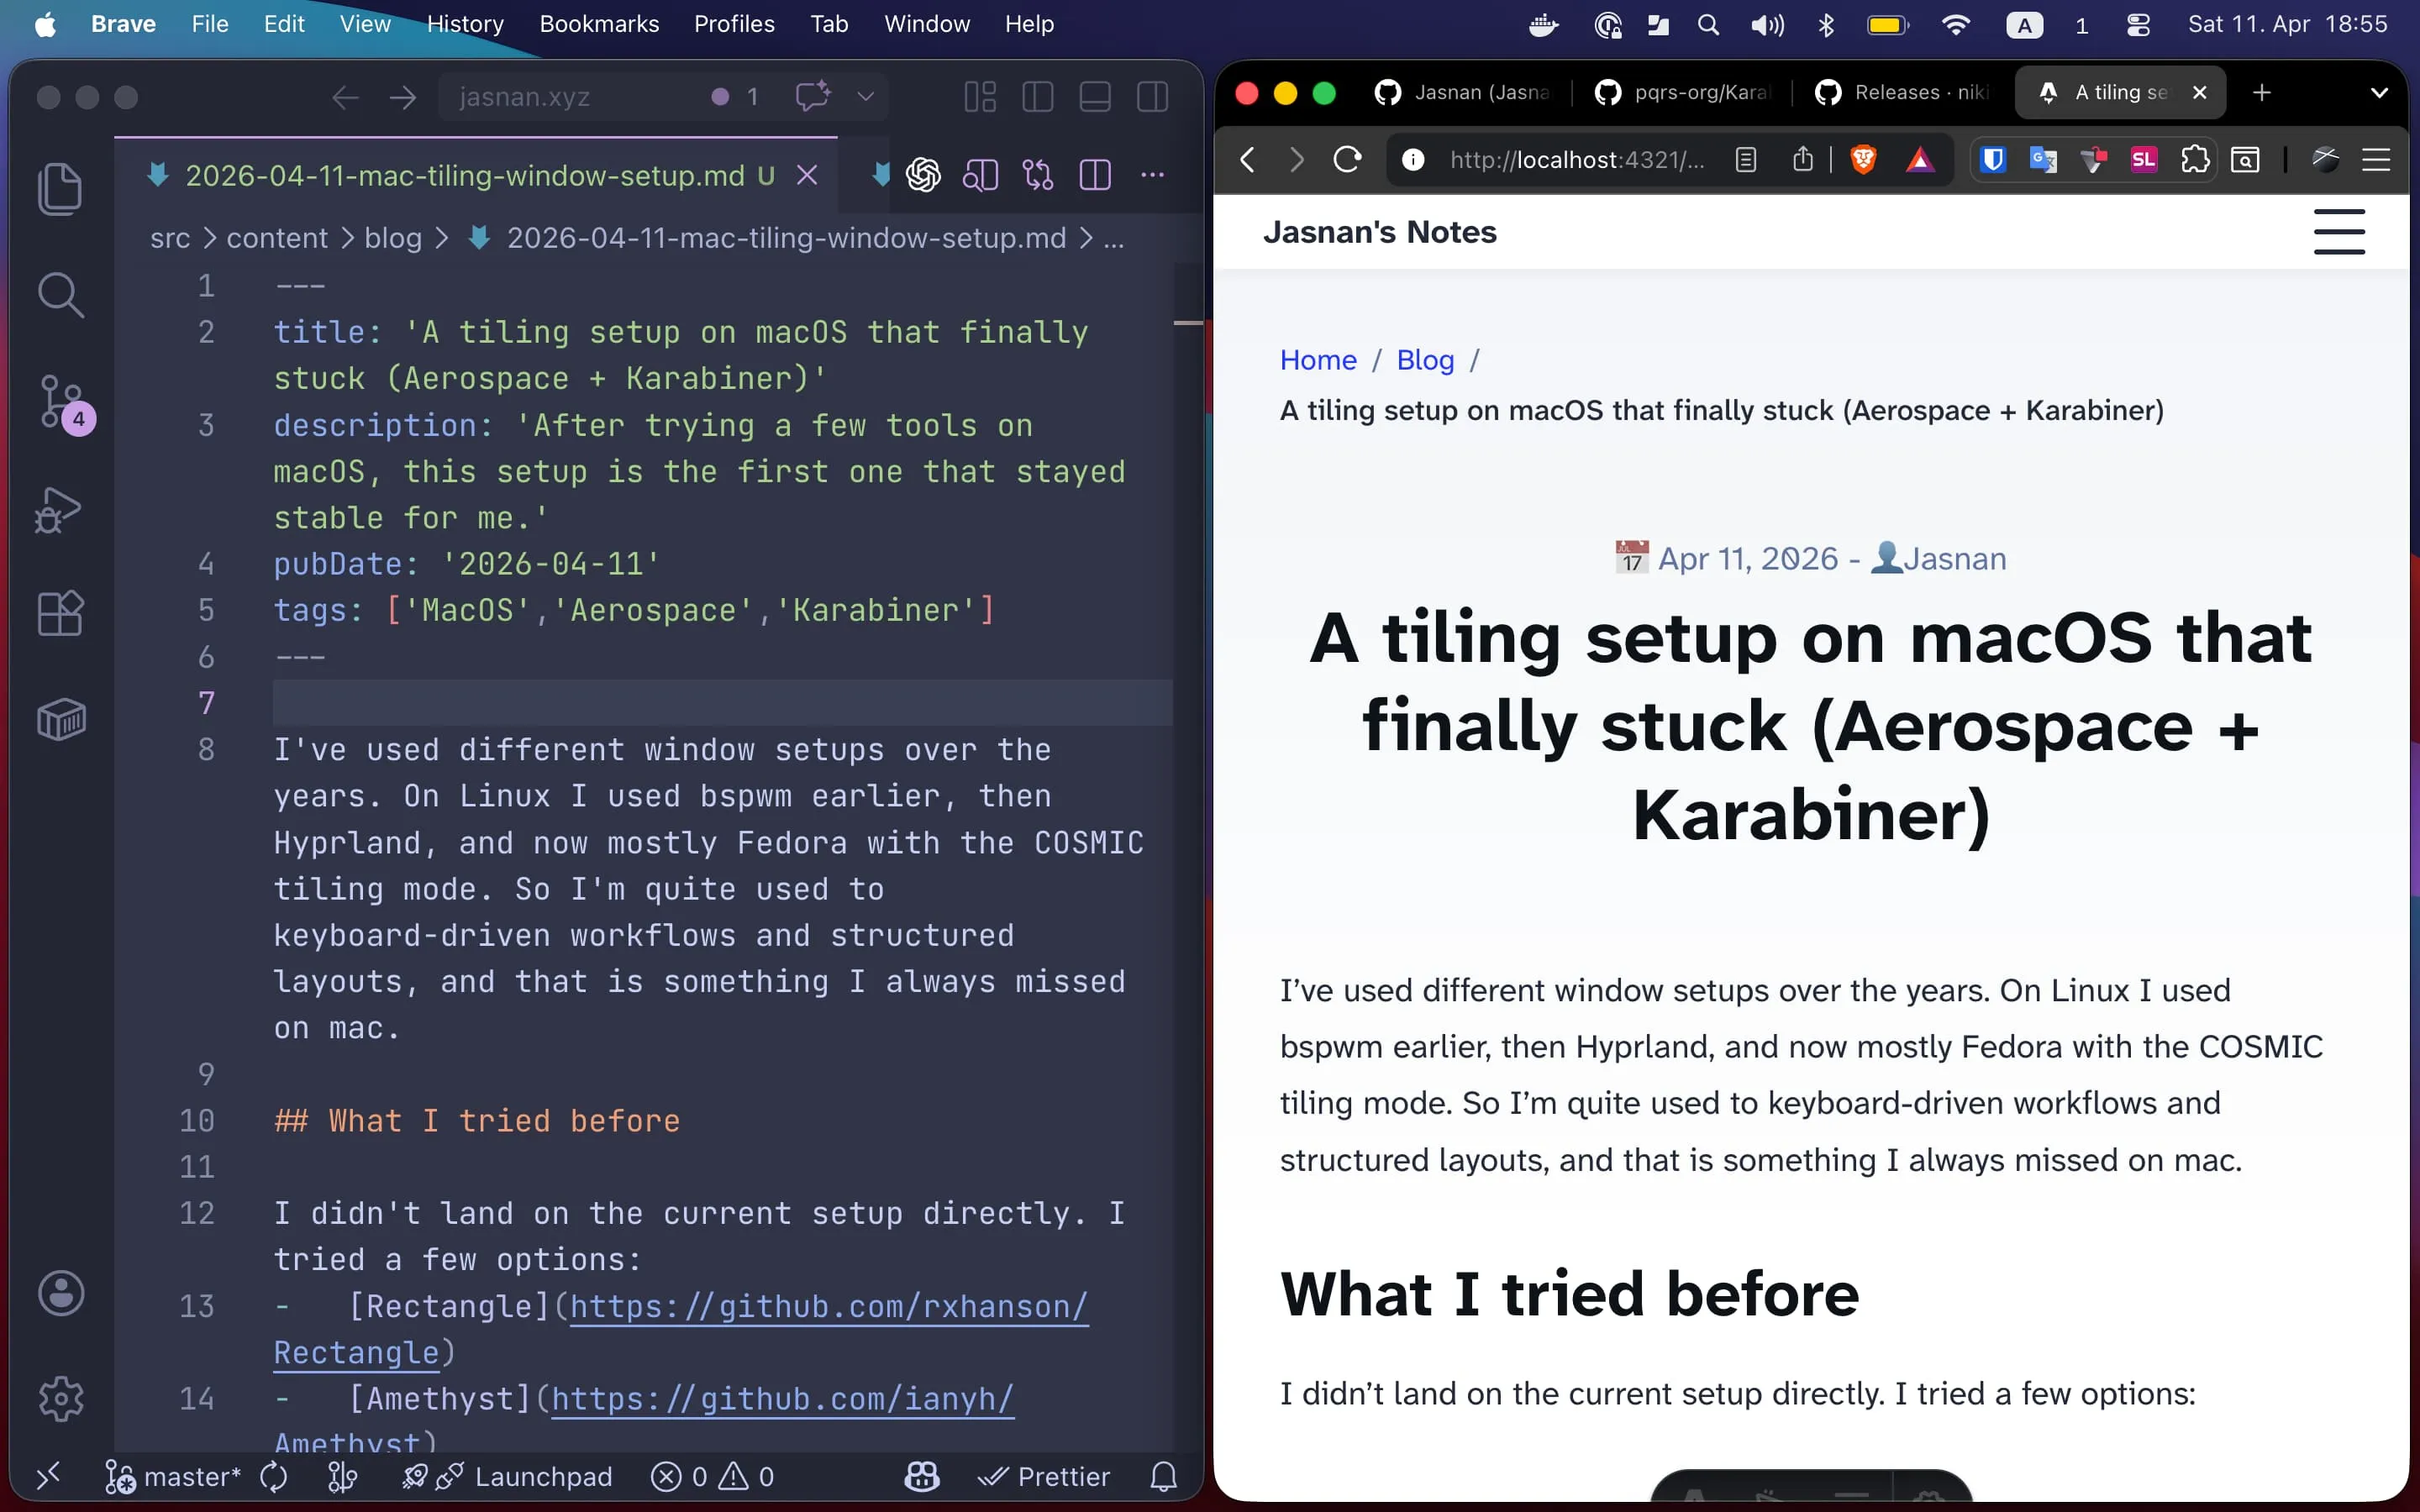Close the 2026-04-11-mac-tiling-window-setup.md tab
Image resolution: width=2420 pixels, height=1512 pixels.
coord(807,175)
